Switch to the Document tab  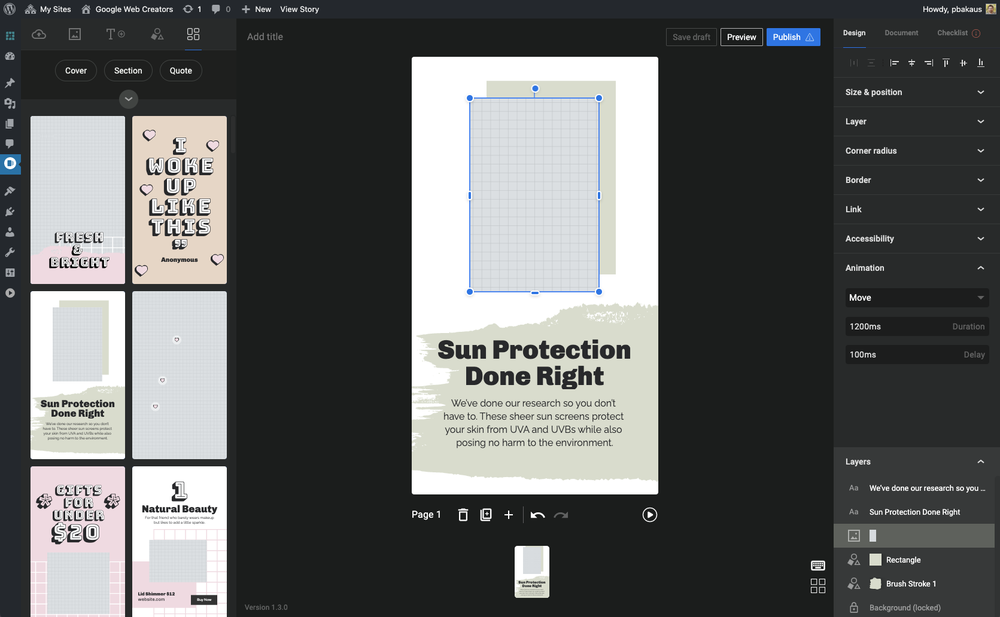tap(901, 33)
